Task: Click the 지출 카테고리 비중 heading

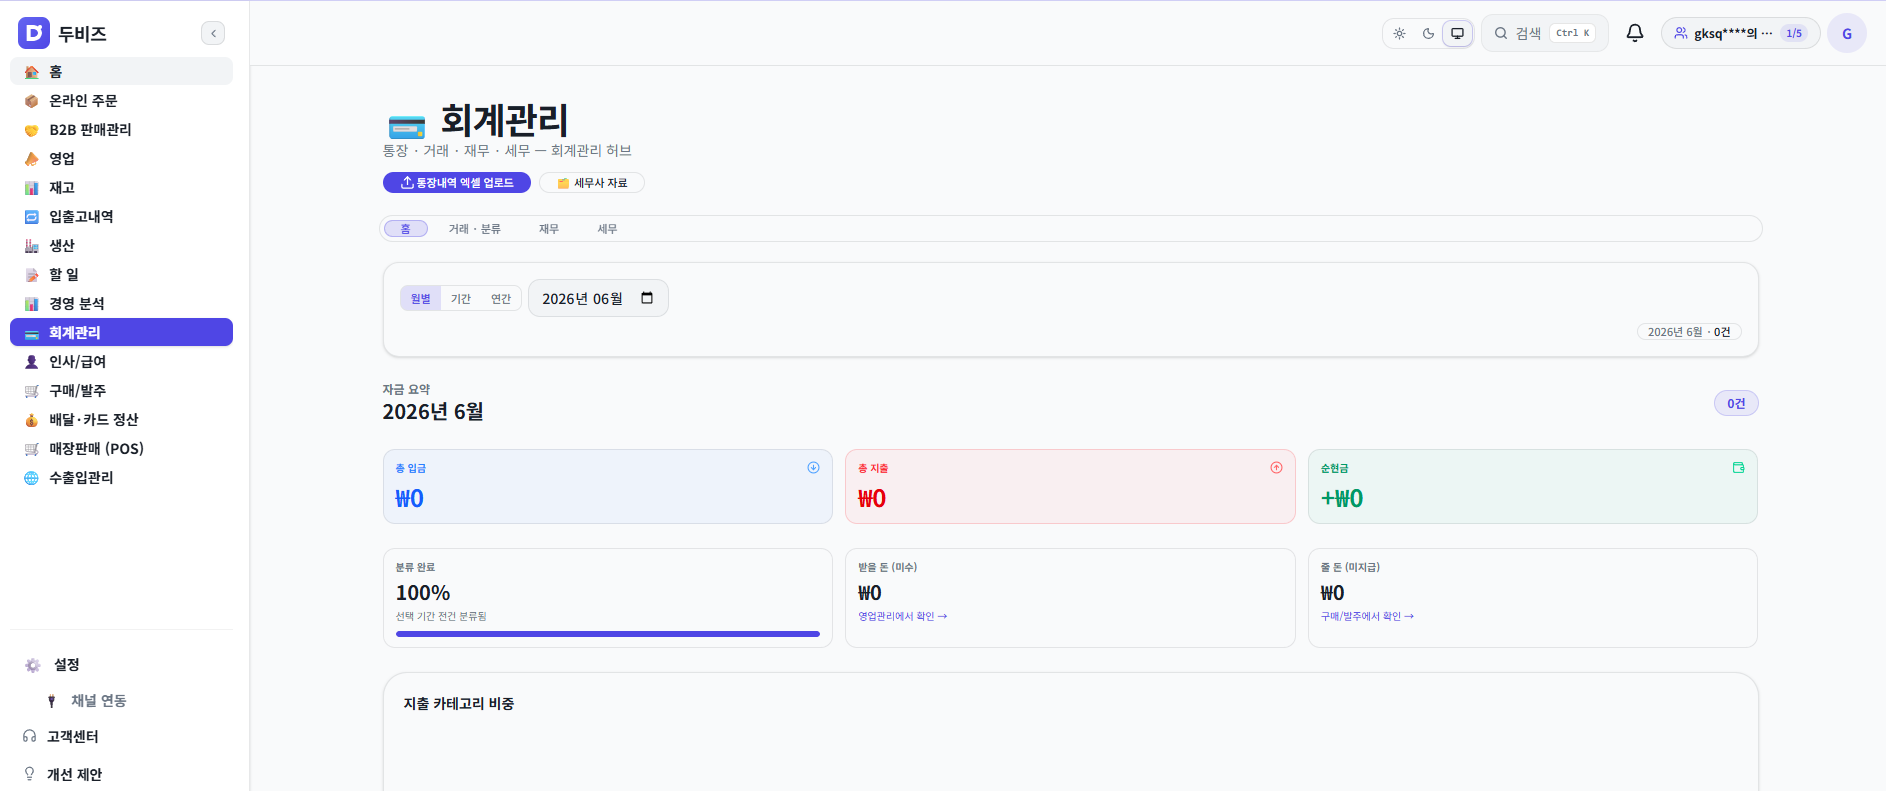Action: click(x=459, y=704)
